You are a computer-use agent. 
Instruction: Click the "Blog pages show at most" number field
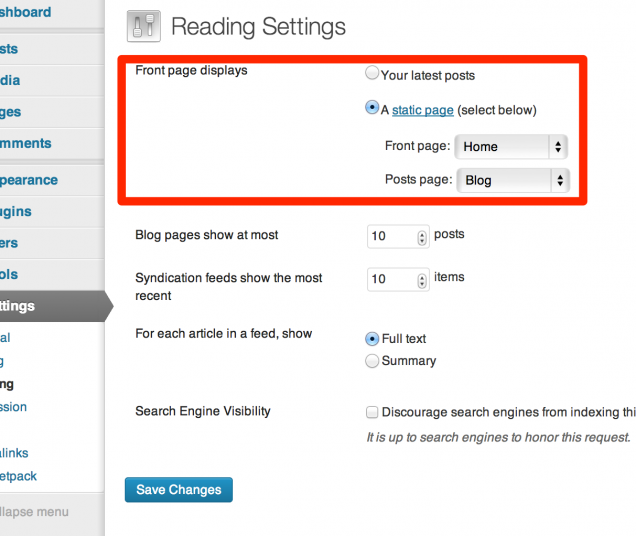pos(390,237)
